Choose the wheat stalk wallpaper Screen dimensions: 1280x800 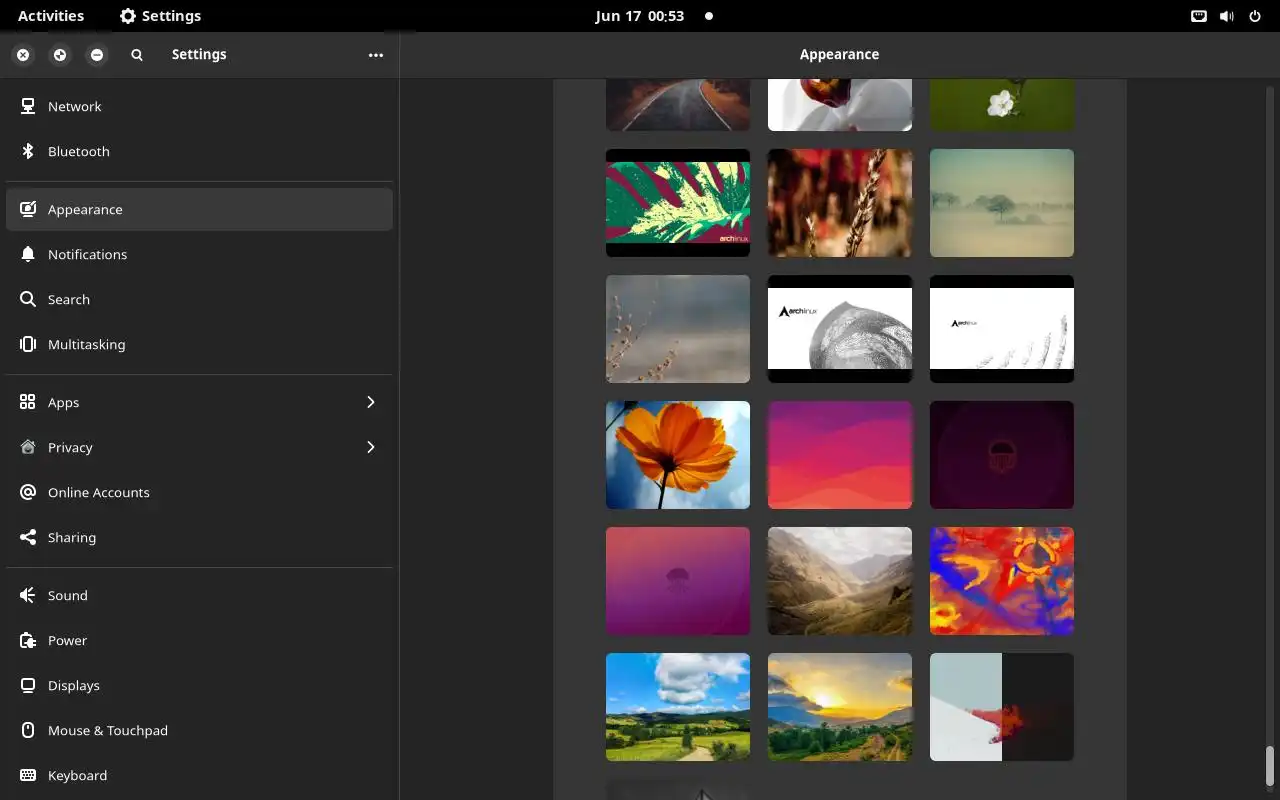tap(840, 203)
